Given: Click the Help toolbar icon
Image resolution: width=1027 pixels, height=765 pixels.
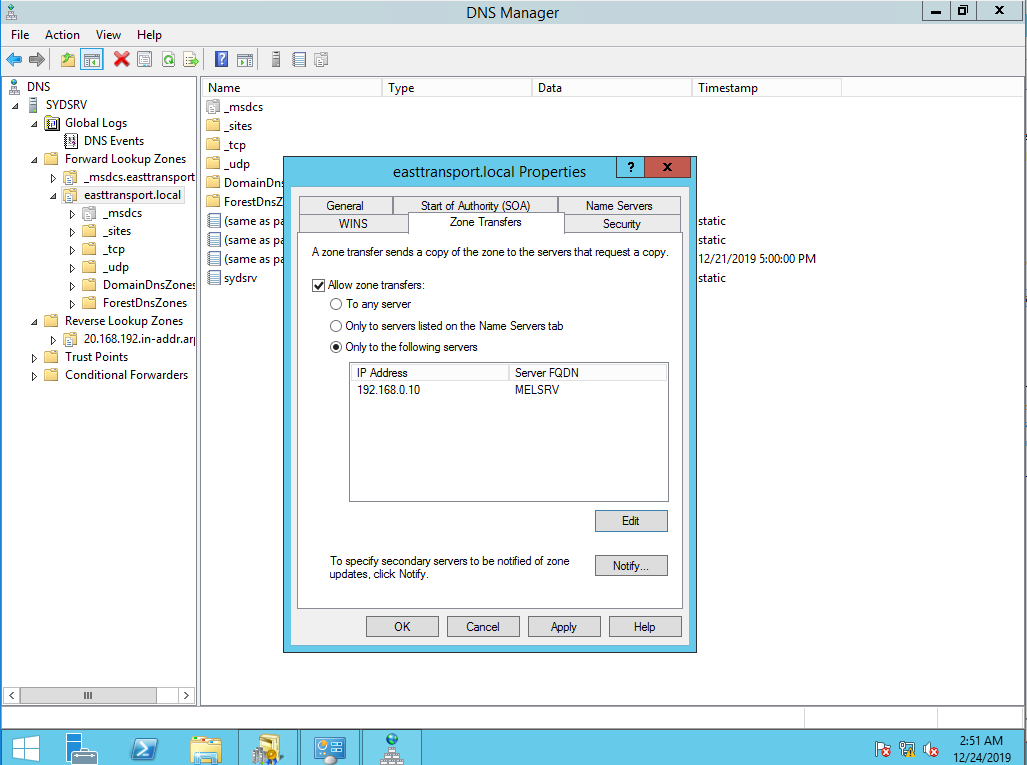Looking at the screenshot, I should coord(221,59).
